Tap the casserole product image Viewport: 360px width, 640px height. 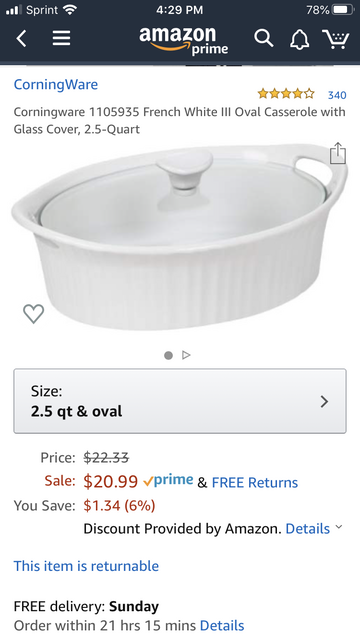(x=180, y=237)
